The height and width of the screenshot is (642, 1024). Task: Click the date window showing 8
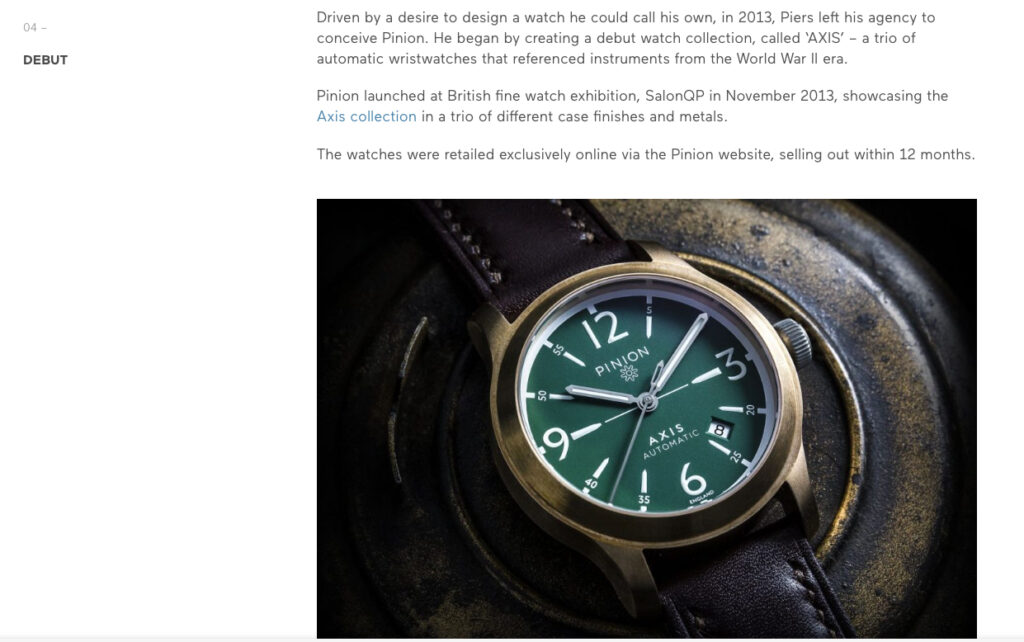(719, 430)
